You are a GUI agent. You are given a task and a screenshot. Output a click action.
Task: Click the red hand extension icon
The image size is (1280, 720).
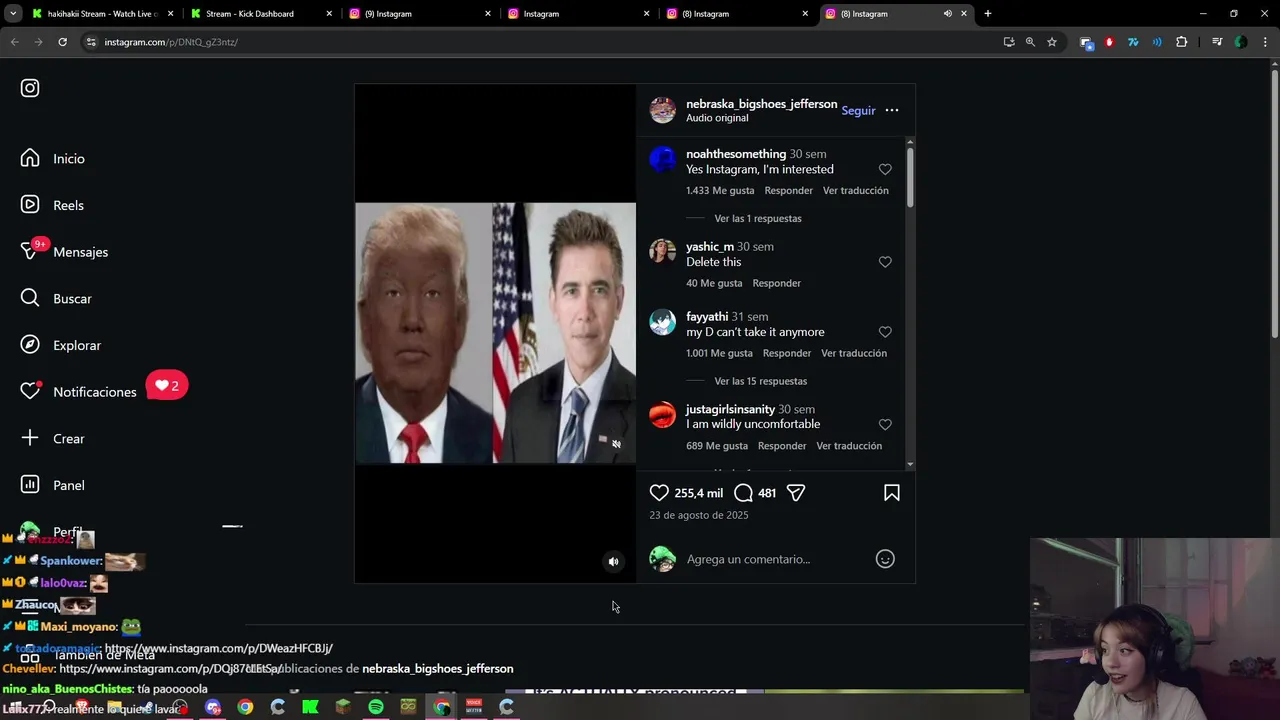click(x=1109, y=42)
